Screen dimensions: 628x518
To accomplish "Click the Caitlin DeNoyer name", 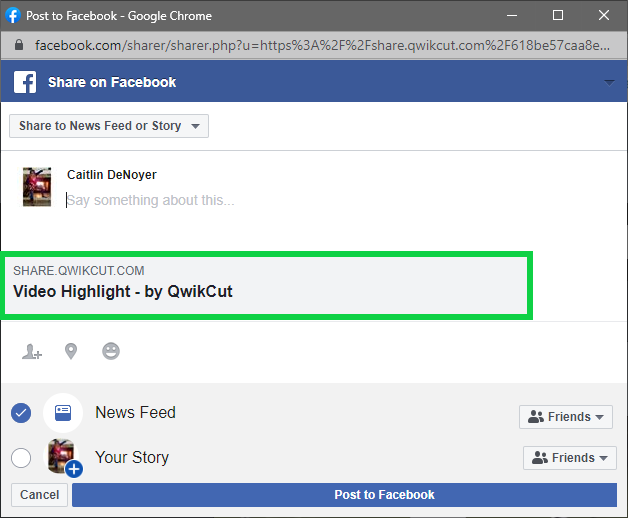I will pos(112,175).
